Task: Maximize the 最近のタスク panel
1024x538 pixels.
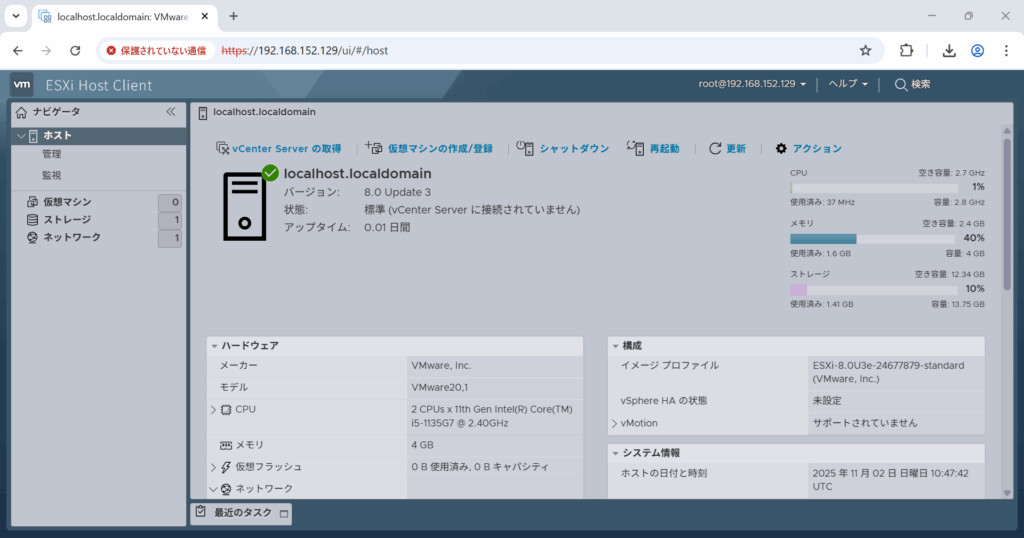Action: tap(283, 513)
